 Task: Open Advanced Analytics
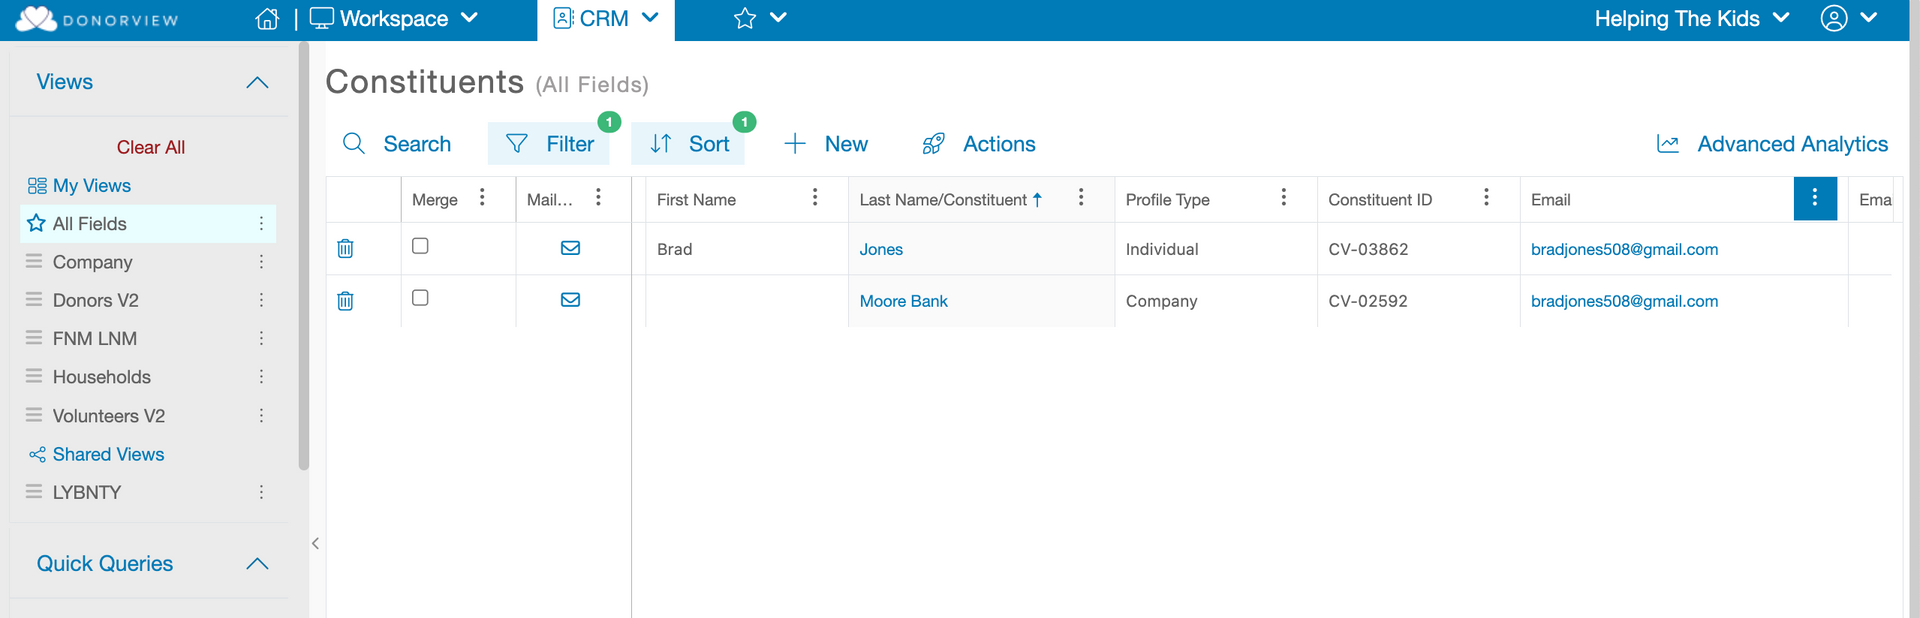(x=1772, y=144)
